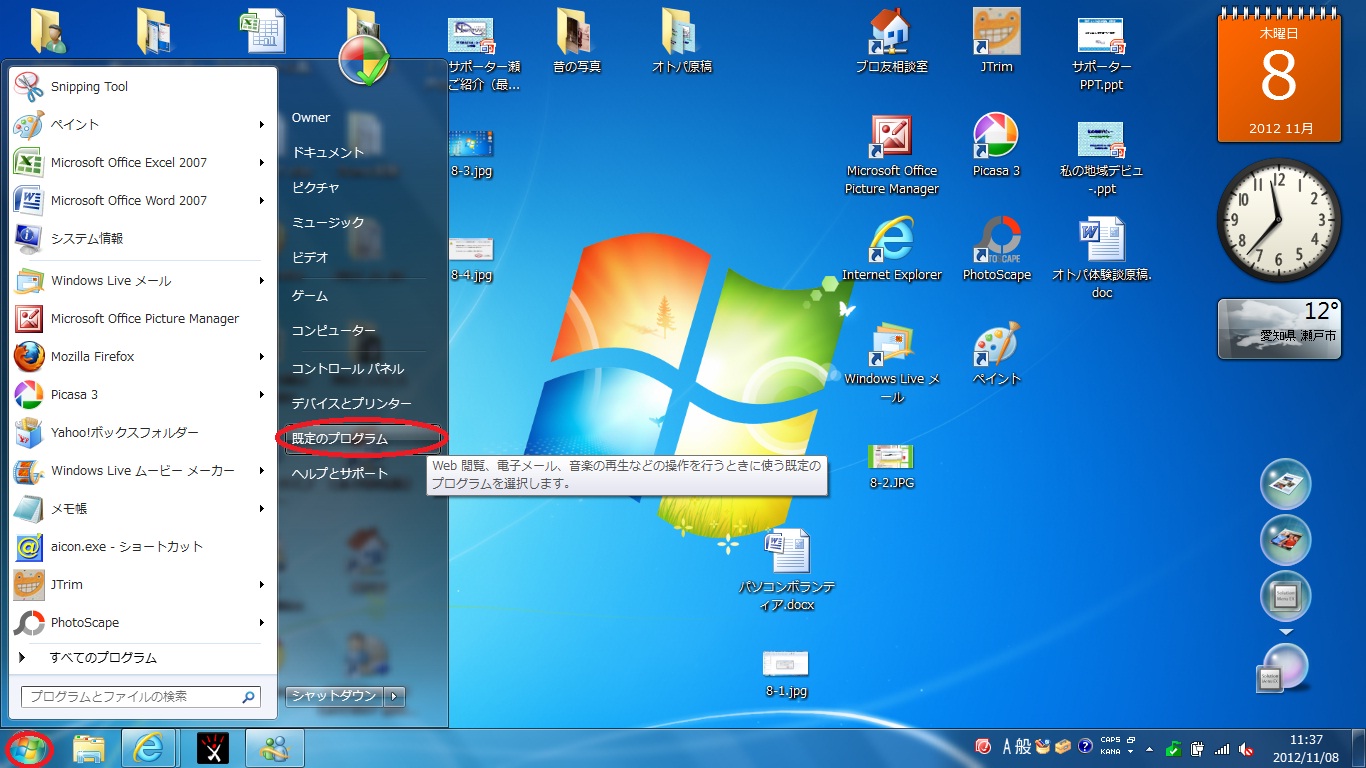Open Snipping Tool from the Start menu

point(143,87)
